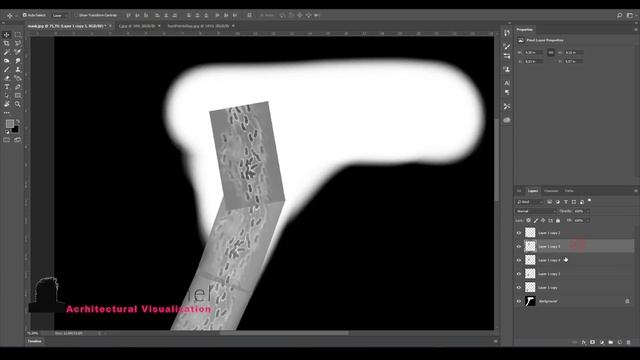Select the Crop tool
This screenshot has height=360, width=640.
[x=7, y=43]
